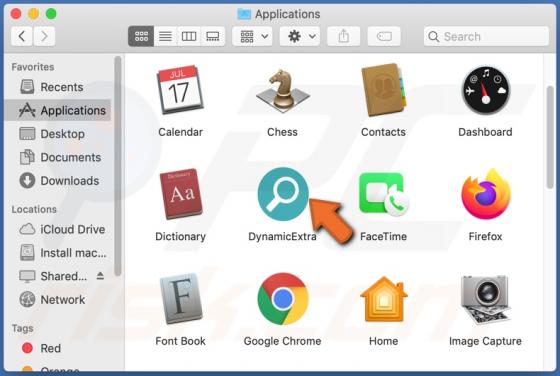Click the sidebar vertical scrollbar

pyautogui.click(x=118, y=166)
